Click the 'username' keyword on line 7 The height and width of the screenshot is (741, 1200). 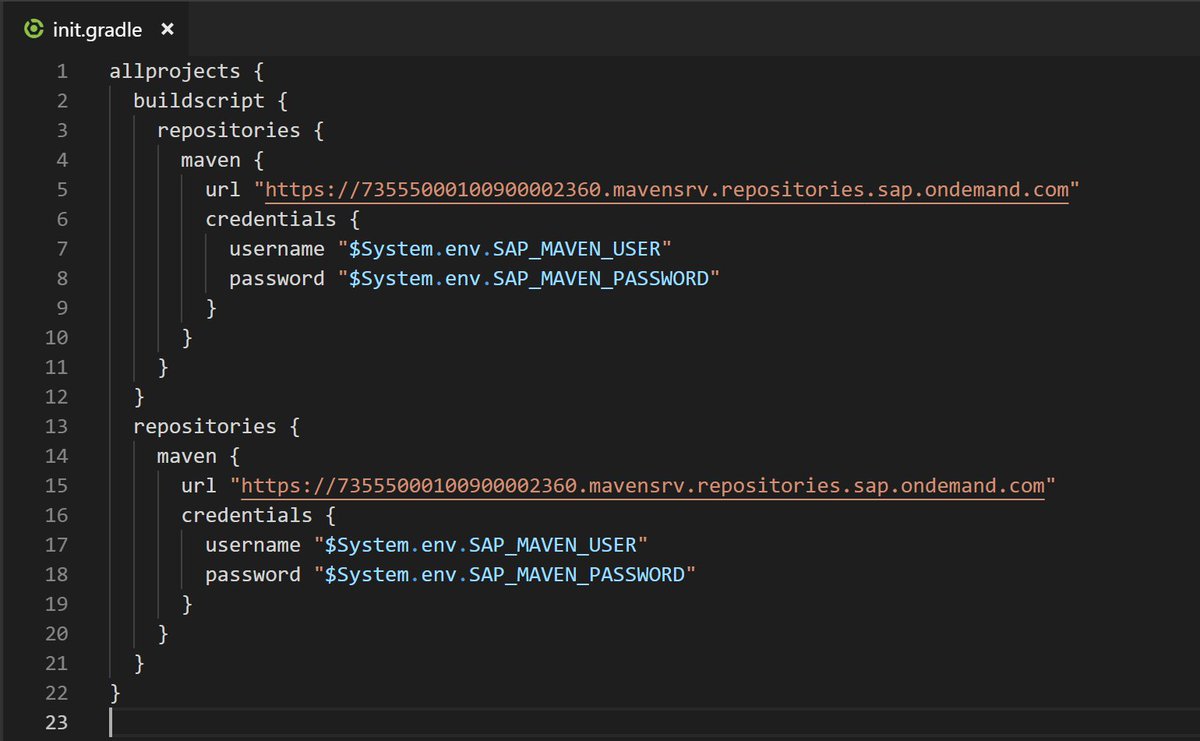coord(277,249)
